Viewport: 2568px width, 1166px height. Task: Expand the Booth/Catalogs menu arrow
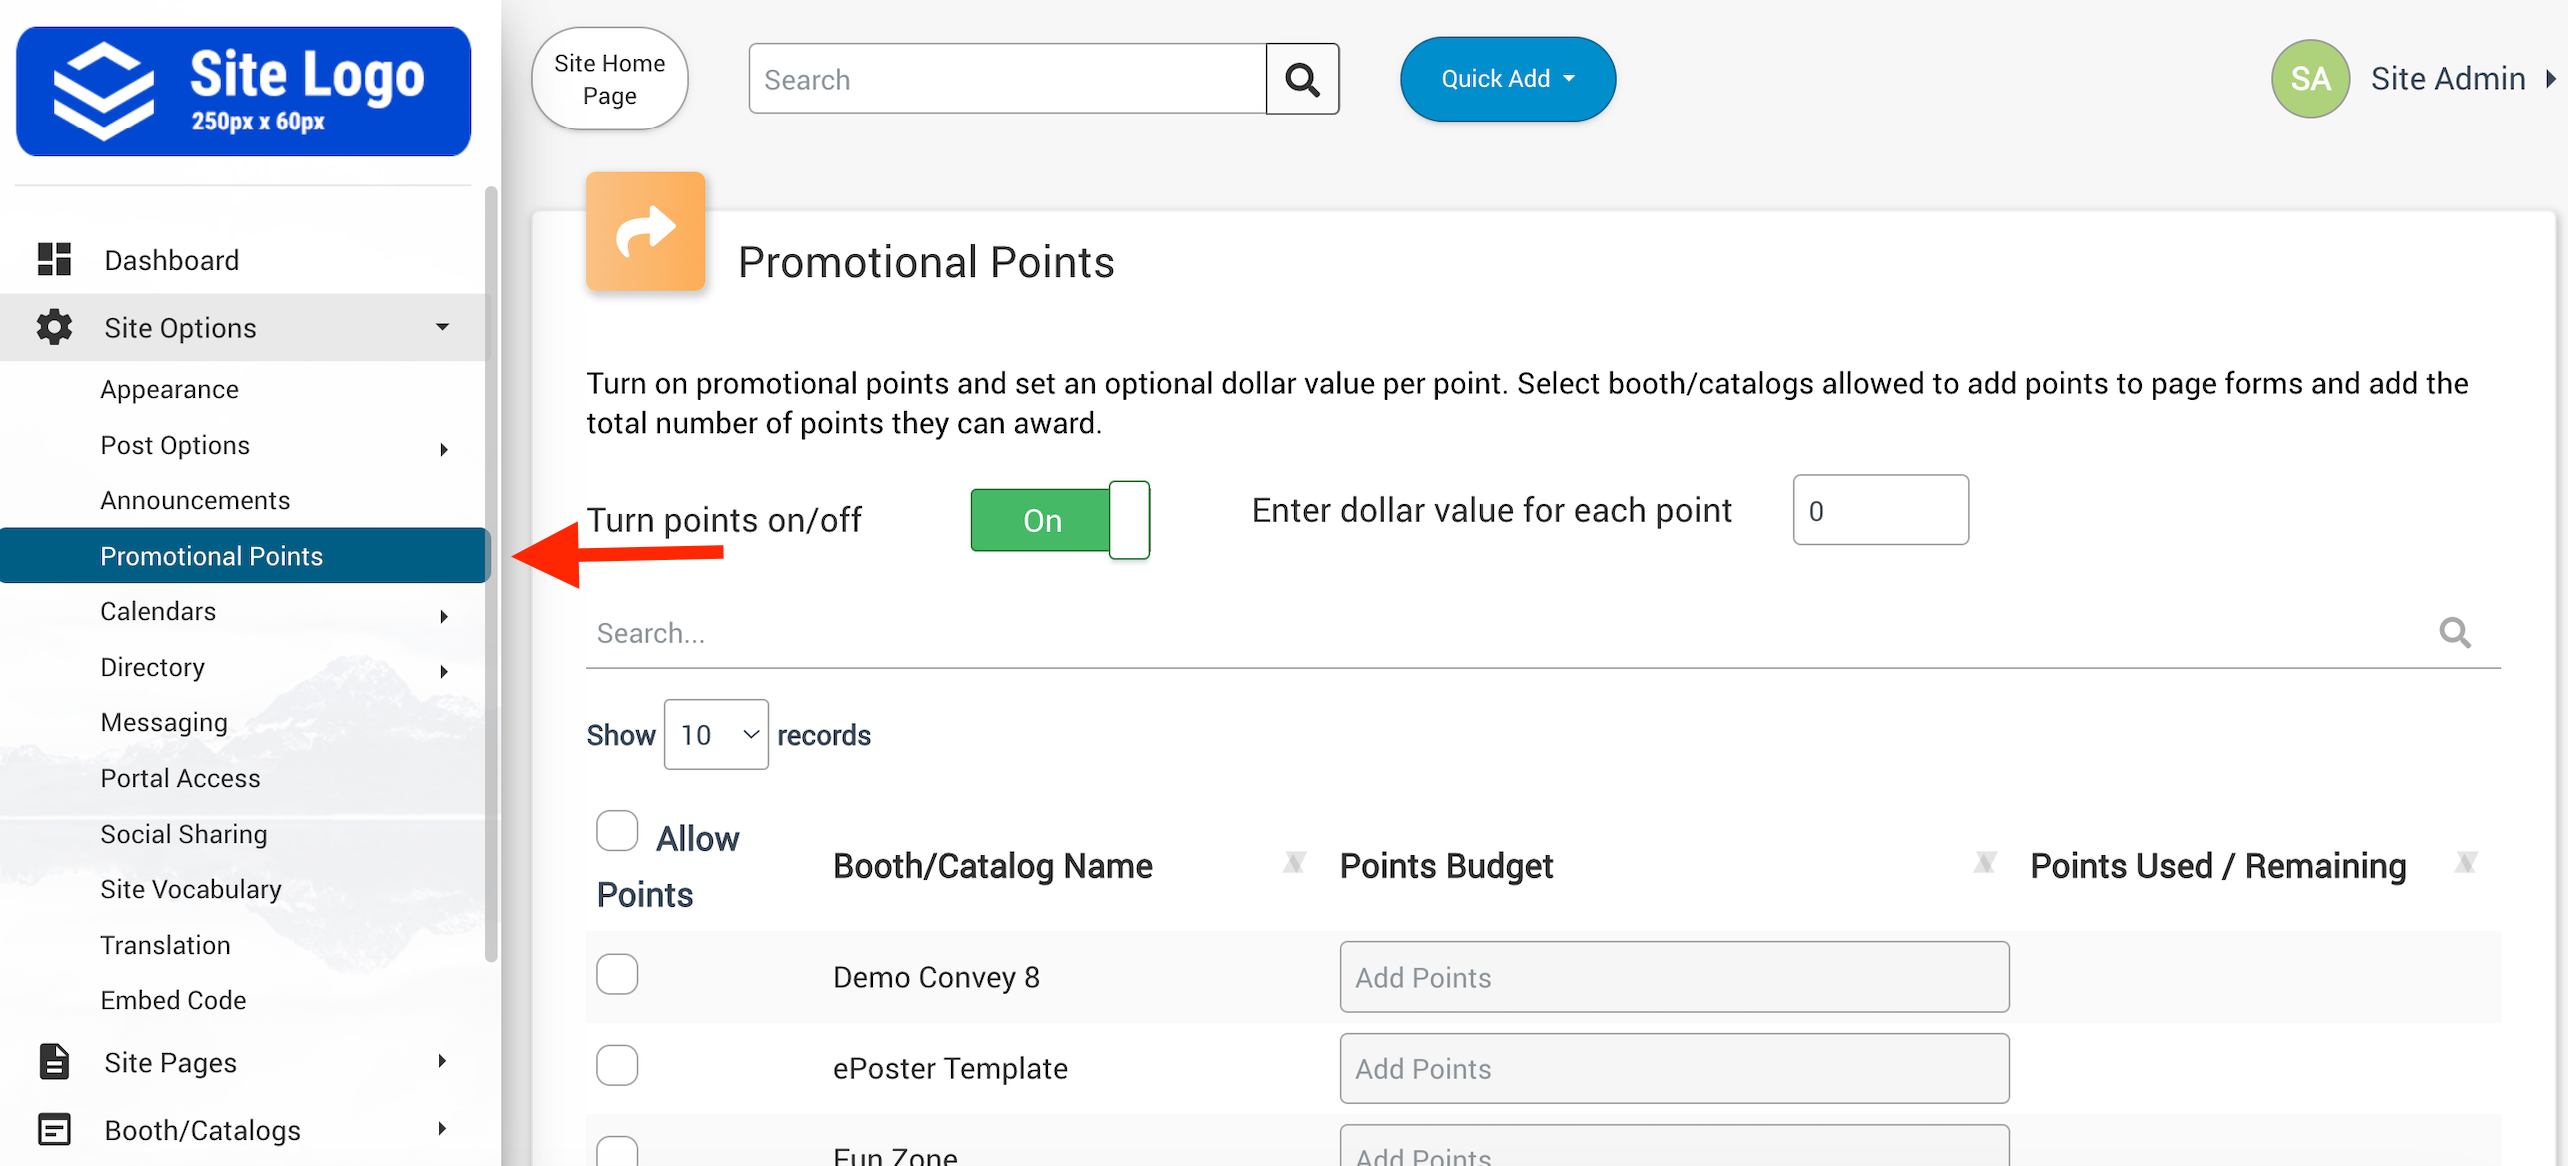click(442, 1129)
